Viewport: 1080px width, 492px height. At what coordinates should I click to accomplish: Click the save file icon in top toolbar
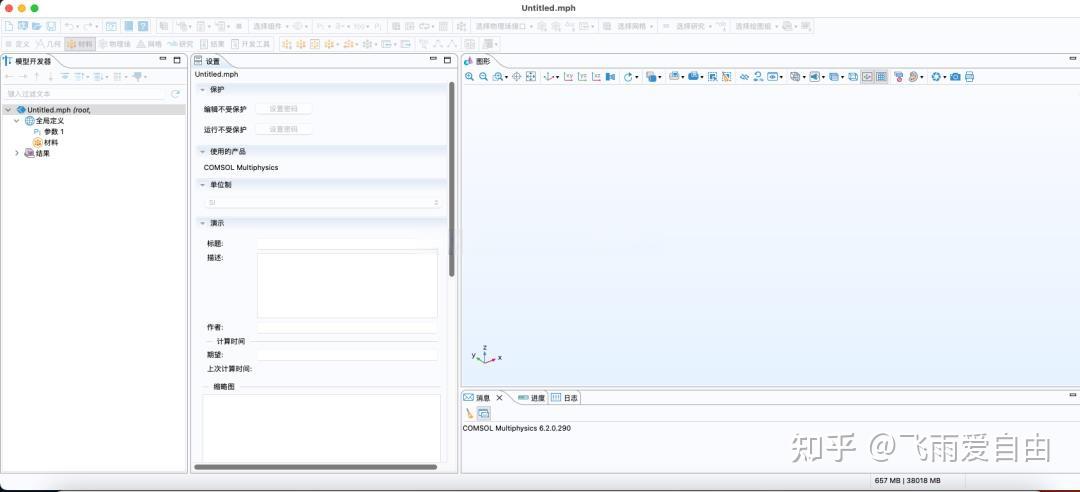coord(50,25)
